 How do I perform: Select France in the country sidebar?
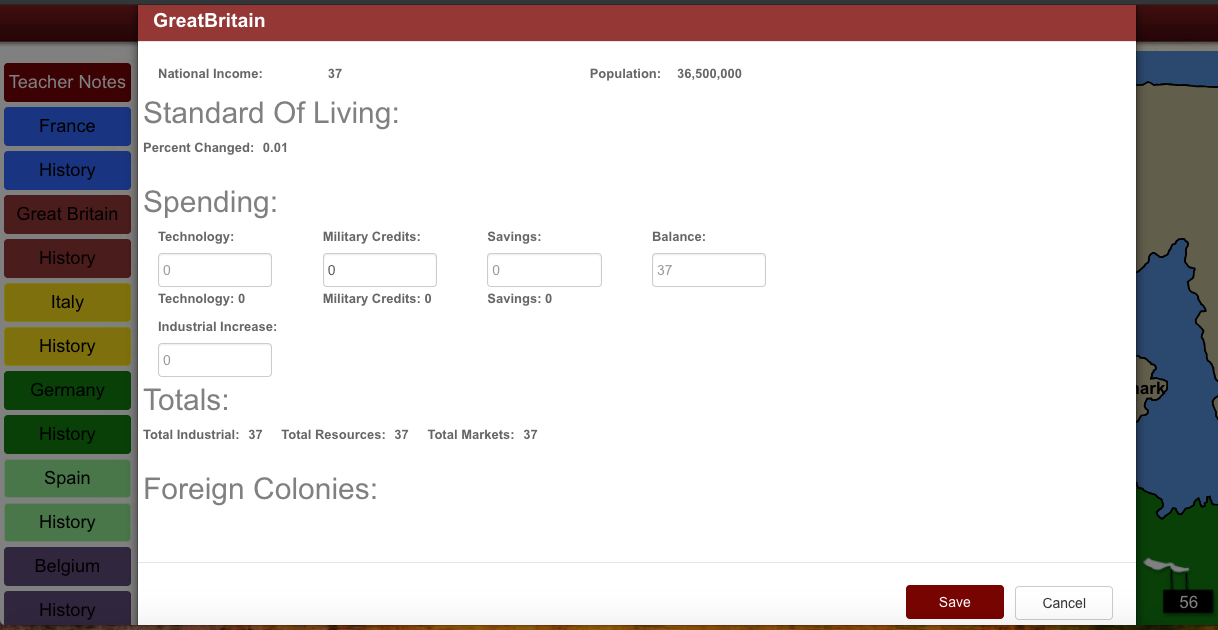pyautogui.click(x=67, y=126)
